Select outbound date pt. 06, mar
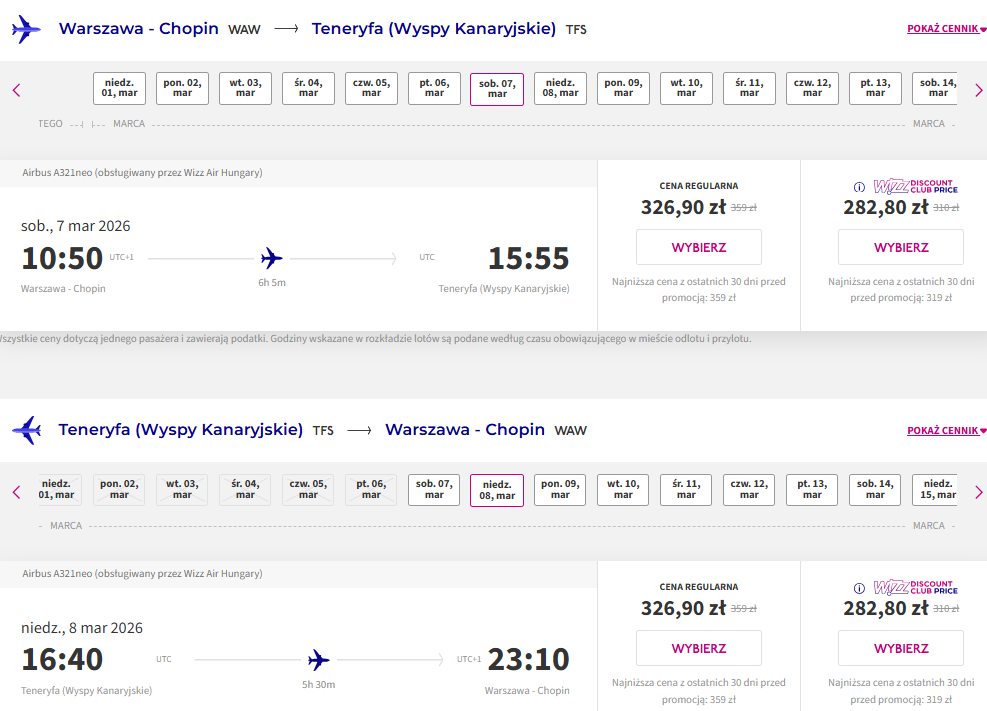Screen dimensions: 987x711 coord(434,88)
